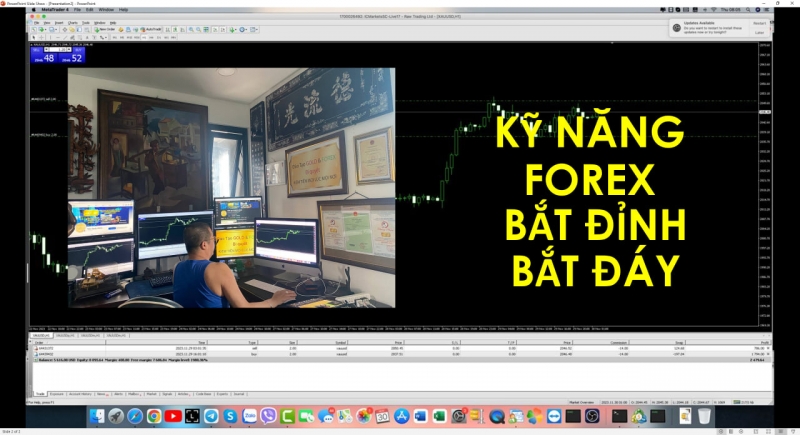Viewport: 800px width, 435px height.
Task: Switch to the Account History tab
Action: 80,394
